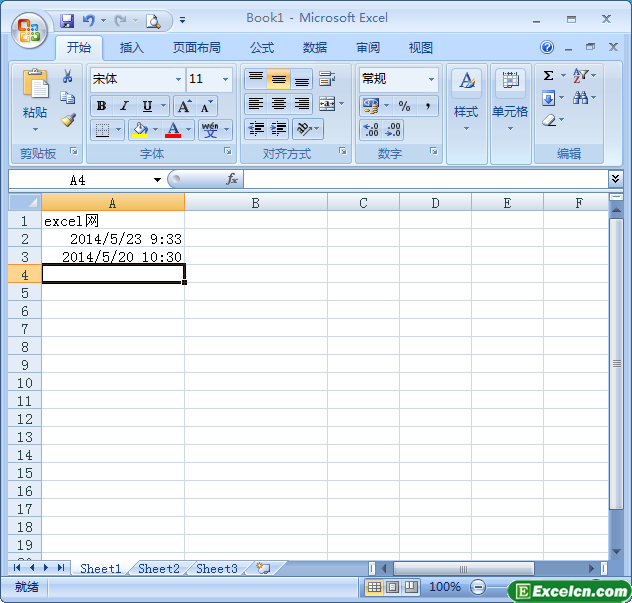Expand the Name Box dropdown
632x603 pixels.
(157, 180)
